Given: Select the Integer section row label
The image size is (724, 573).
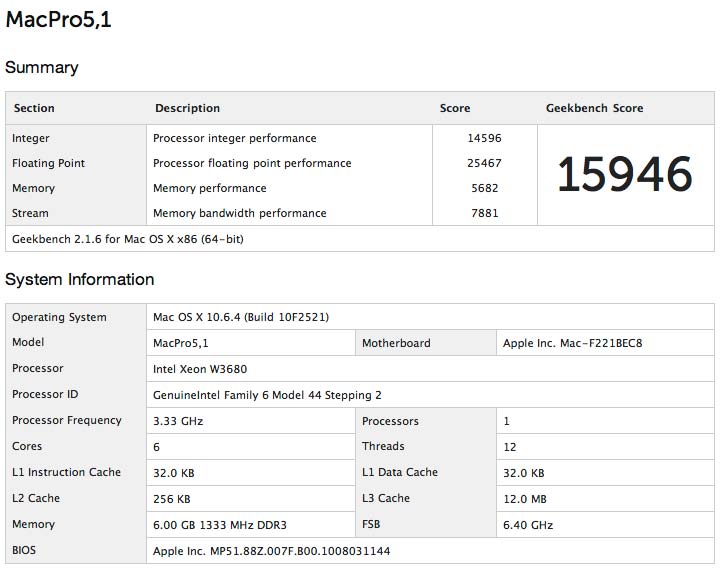Looking at the screenshot, I should point(30,138).
